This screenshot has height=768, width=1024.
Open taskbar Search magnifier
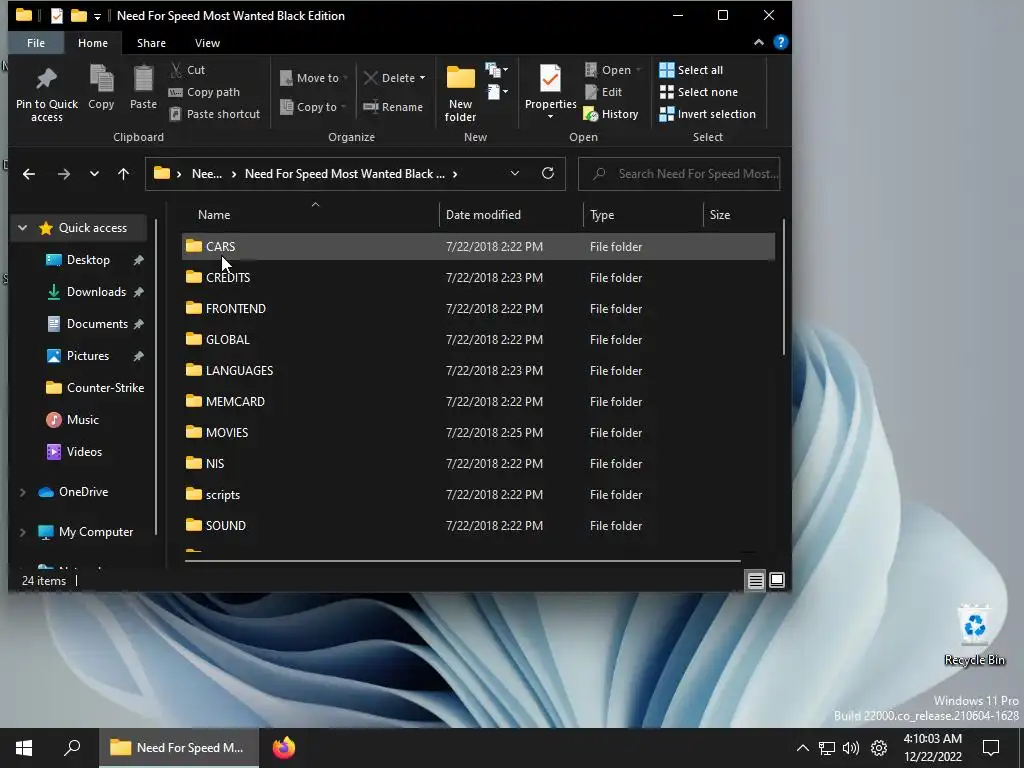coord(72,748)
